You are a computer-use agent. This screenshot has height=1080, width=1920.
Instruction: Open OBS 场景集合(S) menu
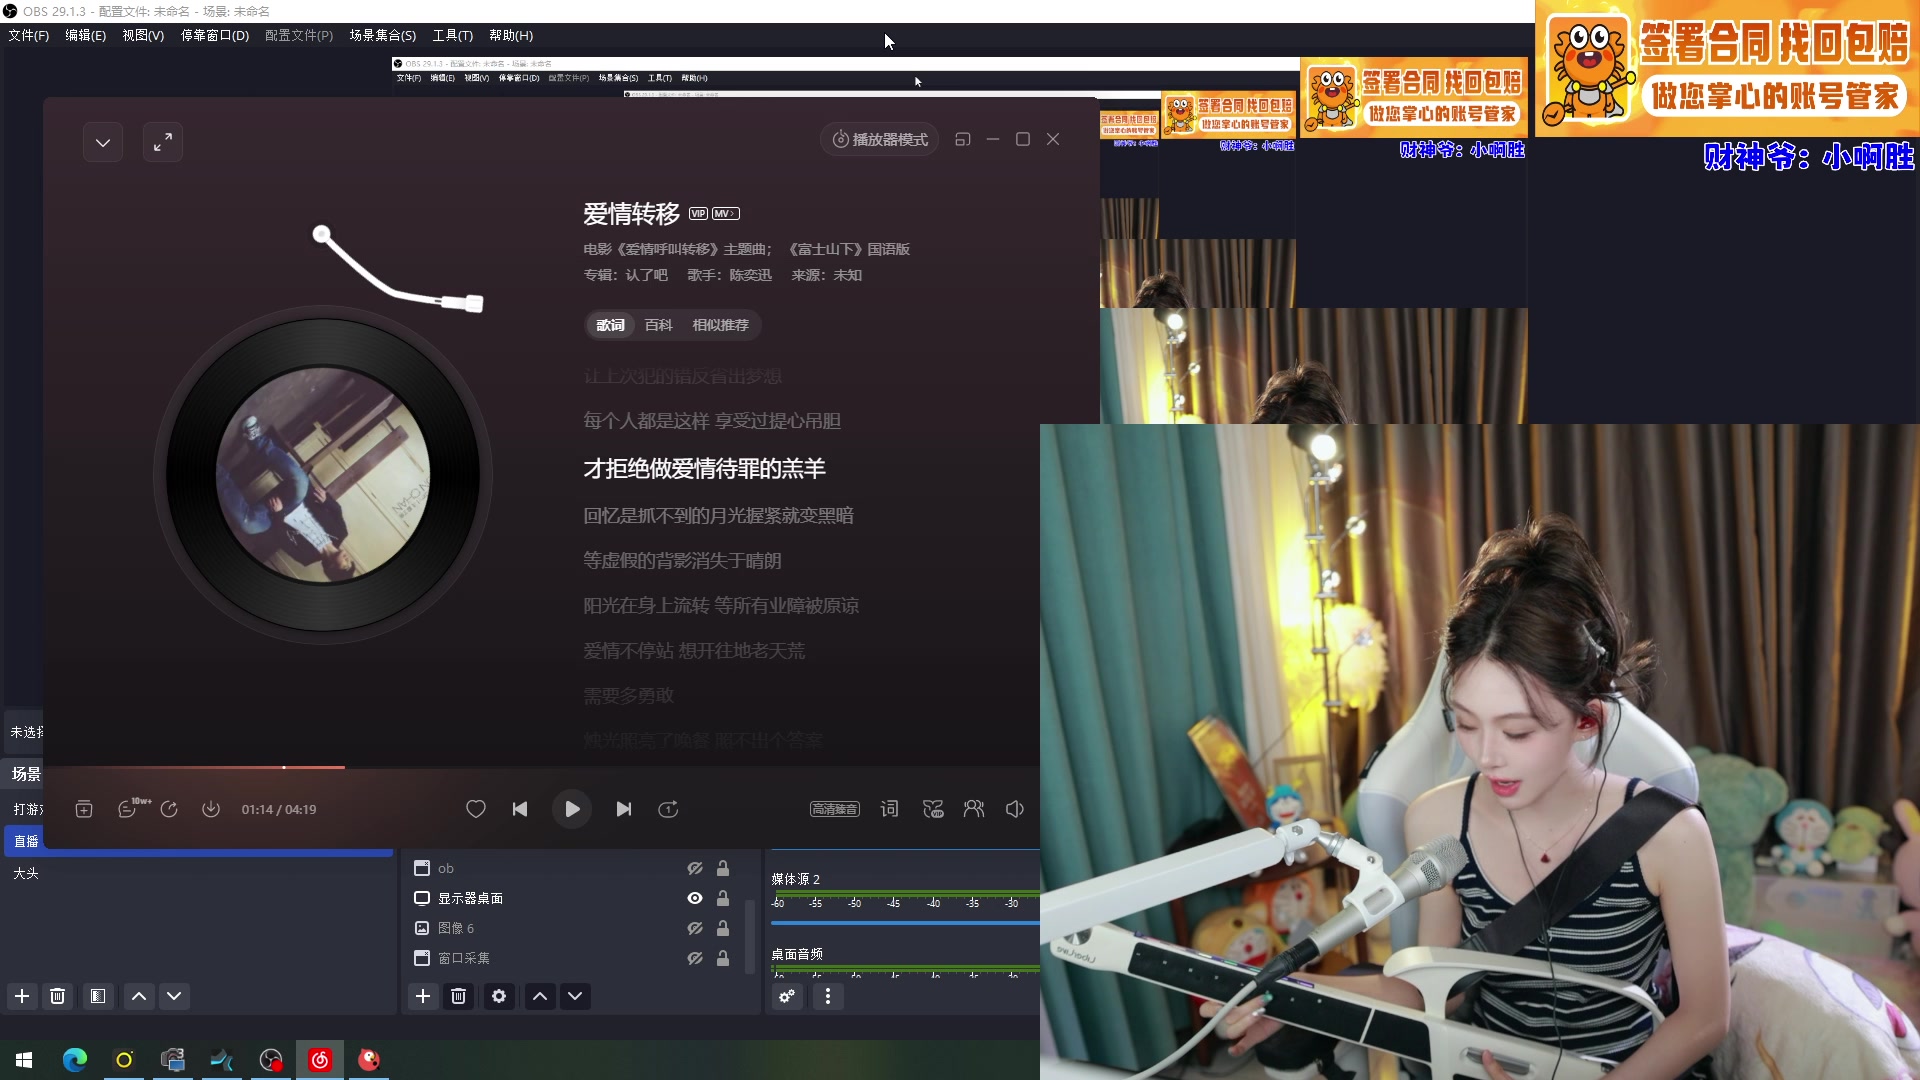click(383, 35)
